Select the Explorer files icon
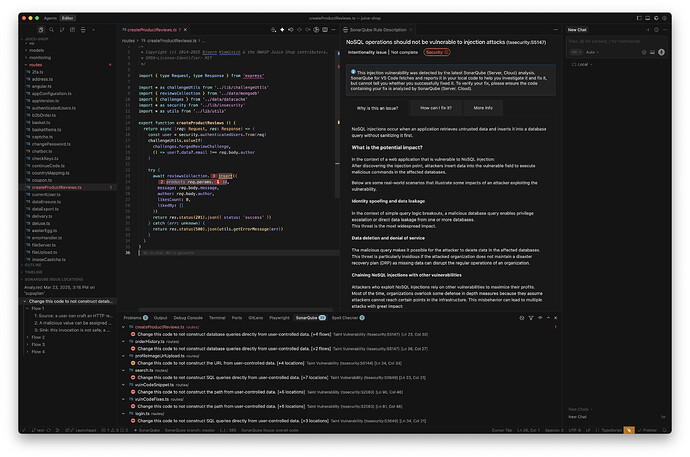This screenshot has height=457, width=690. coord(41,30)
